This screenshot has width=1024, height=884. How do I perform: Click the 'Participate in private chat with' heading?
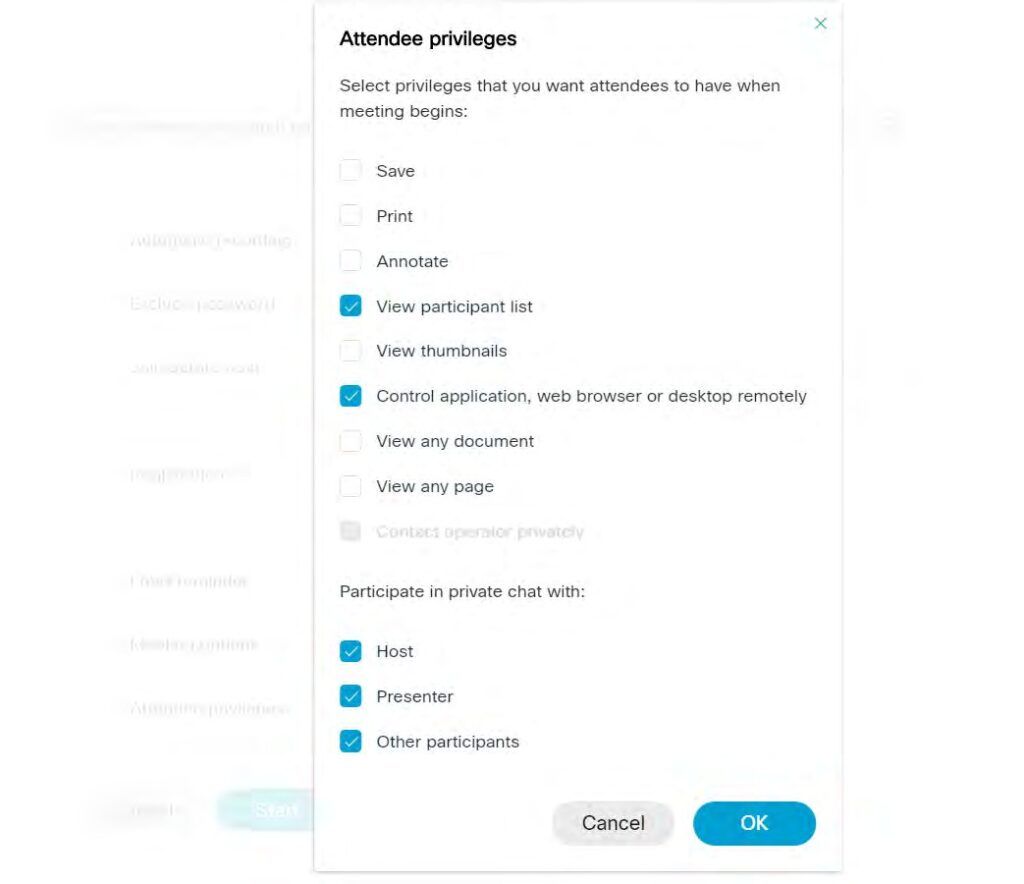pos(462,591)
